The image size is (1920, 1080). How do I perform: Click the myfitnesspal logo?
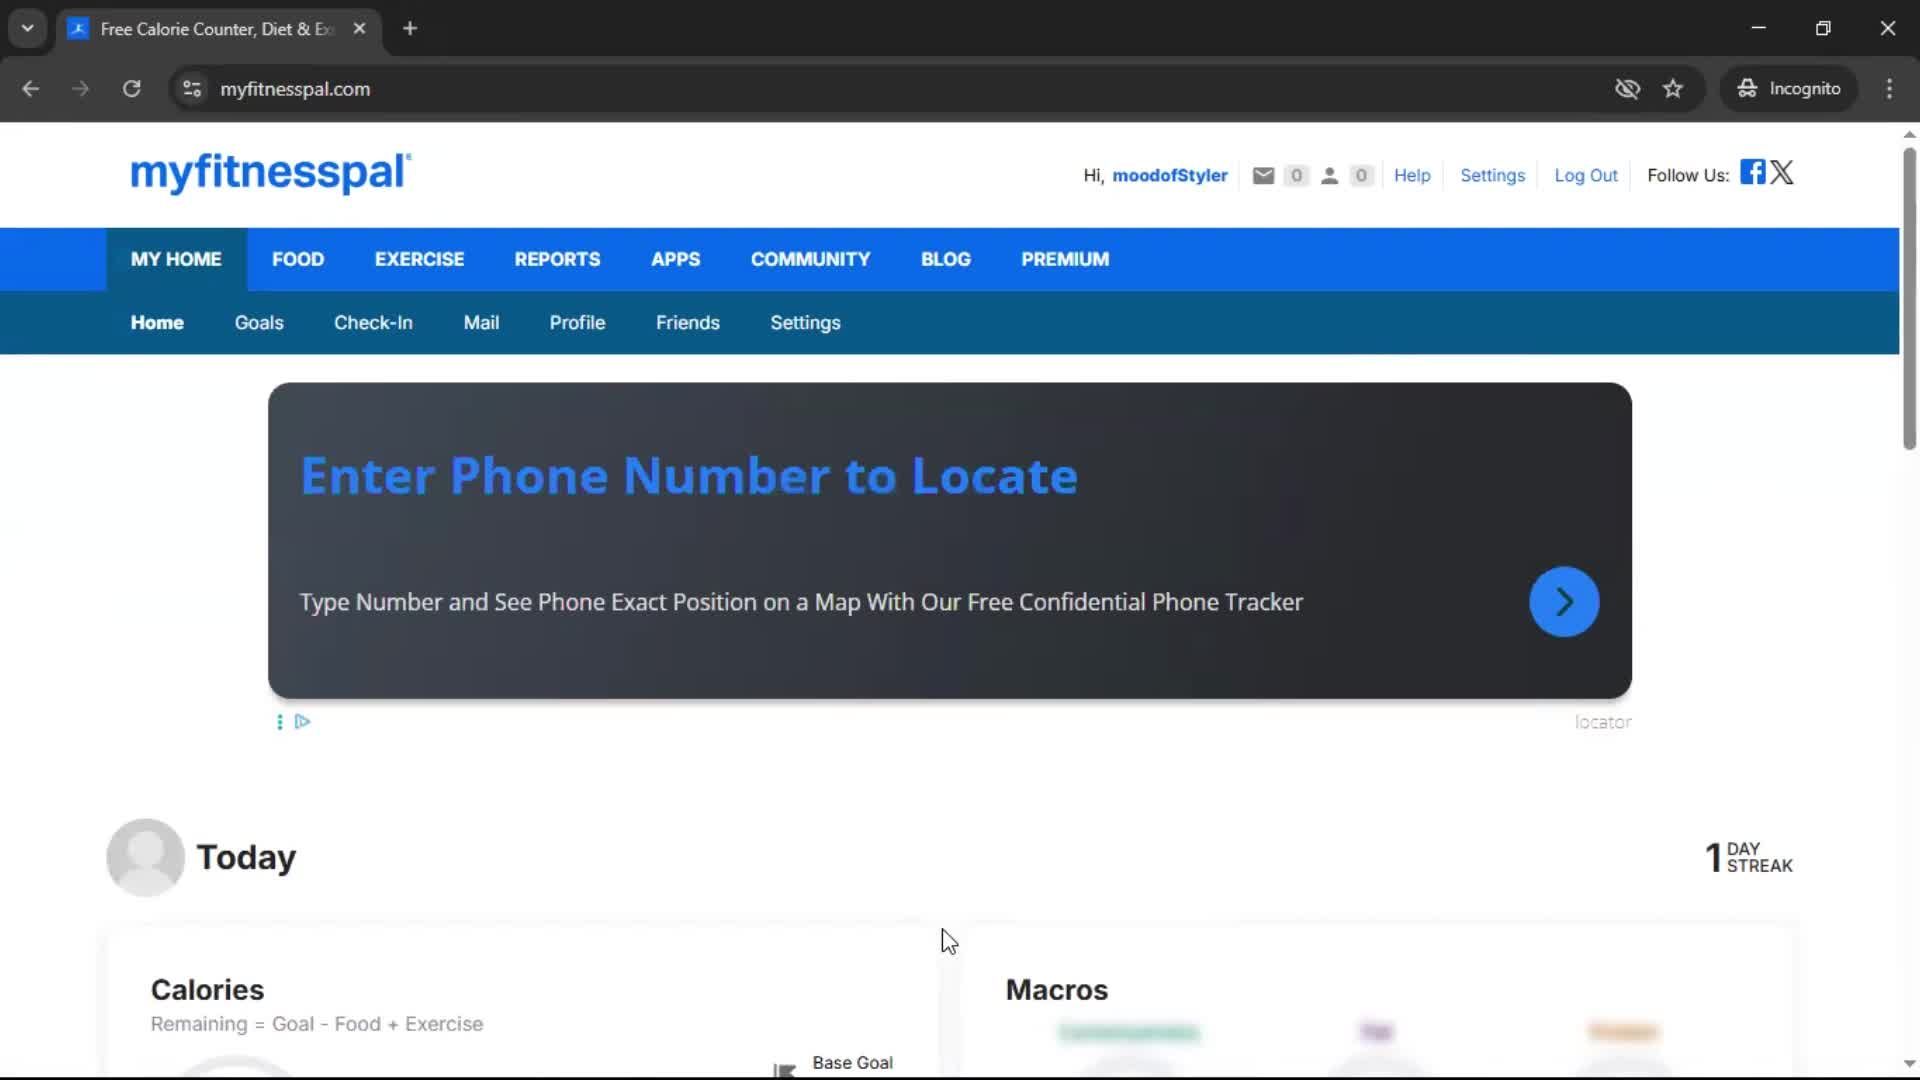(270, 173)
